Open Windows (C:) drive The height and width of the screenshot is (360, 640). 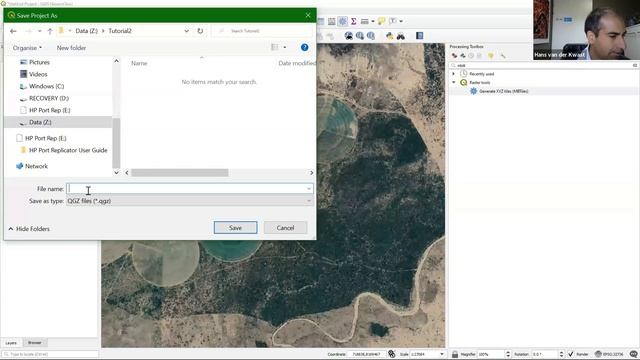[47, 86]
